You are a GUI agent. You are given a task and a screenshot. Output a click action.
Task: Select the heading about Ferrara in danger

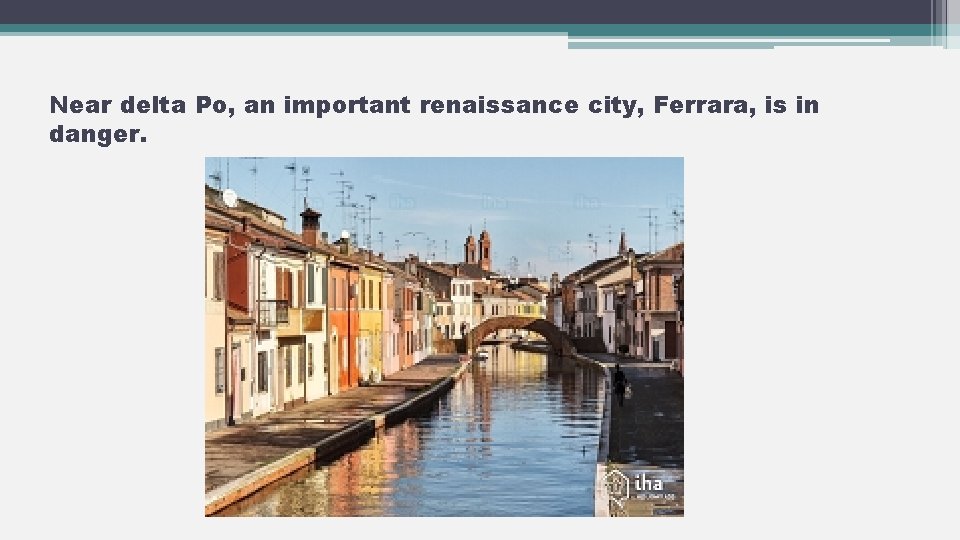[x=434, y=119]
